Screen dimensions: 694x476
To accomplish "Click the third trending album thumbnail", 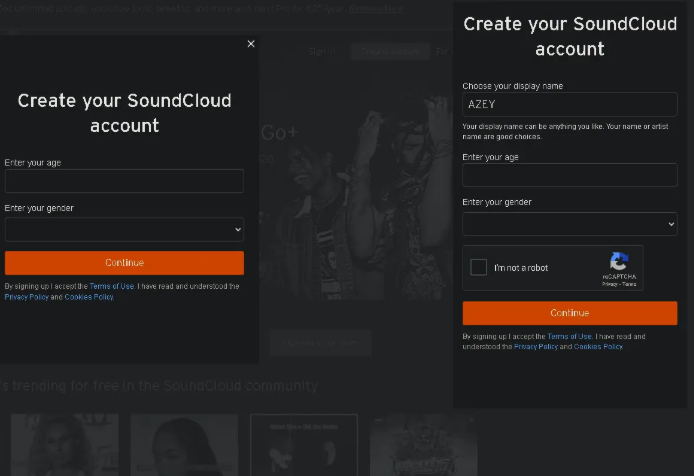I will pos(304,445).
